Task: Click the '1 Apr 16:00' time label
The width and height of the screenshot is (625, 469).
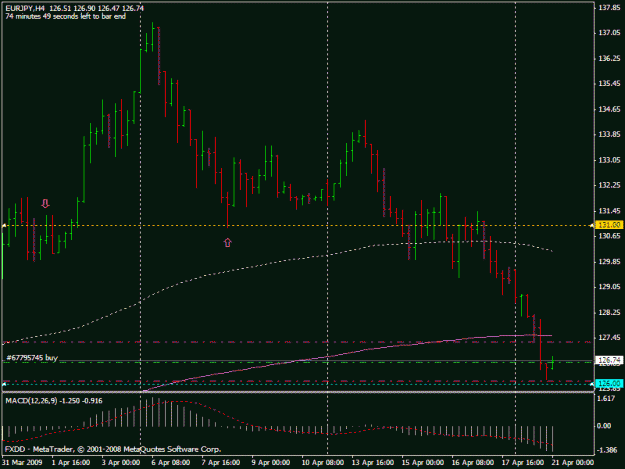Action: pyautogui.click(x=71, y=463)
